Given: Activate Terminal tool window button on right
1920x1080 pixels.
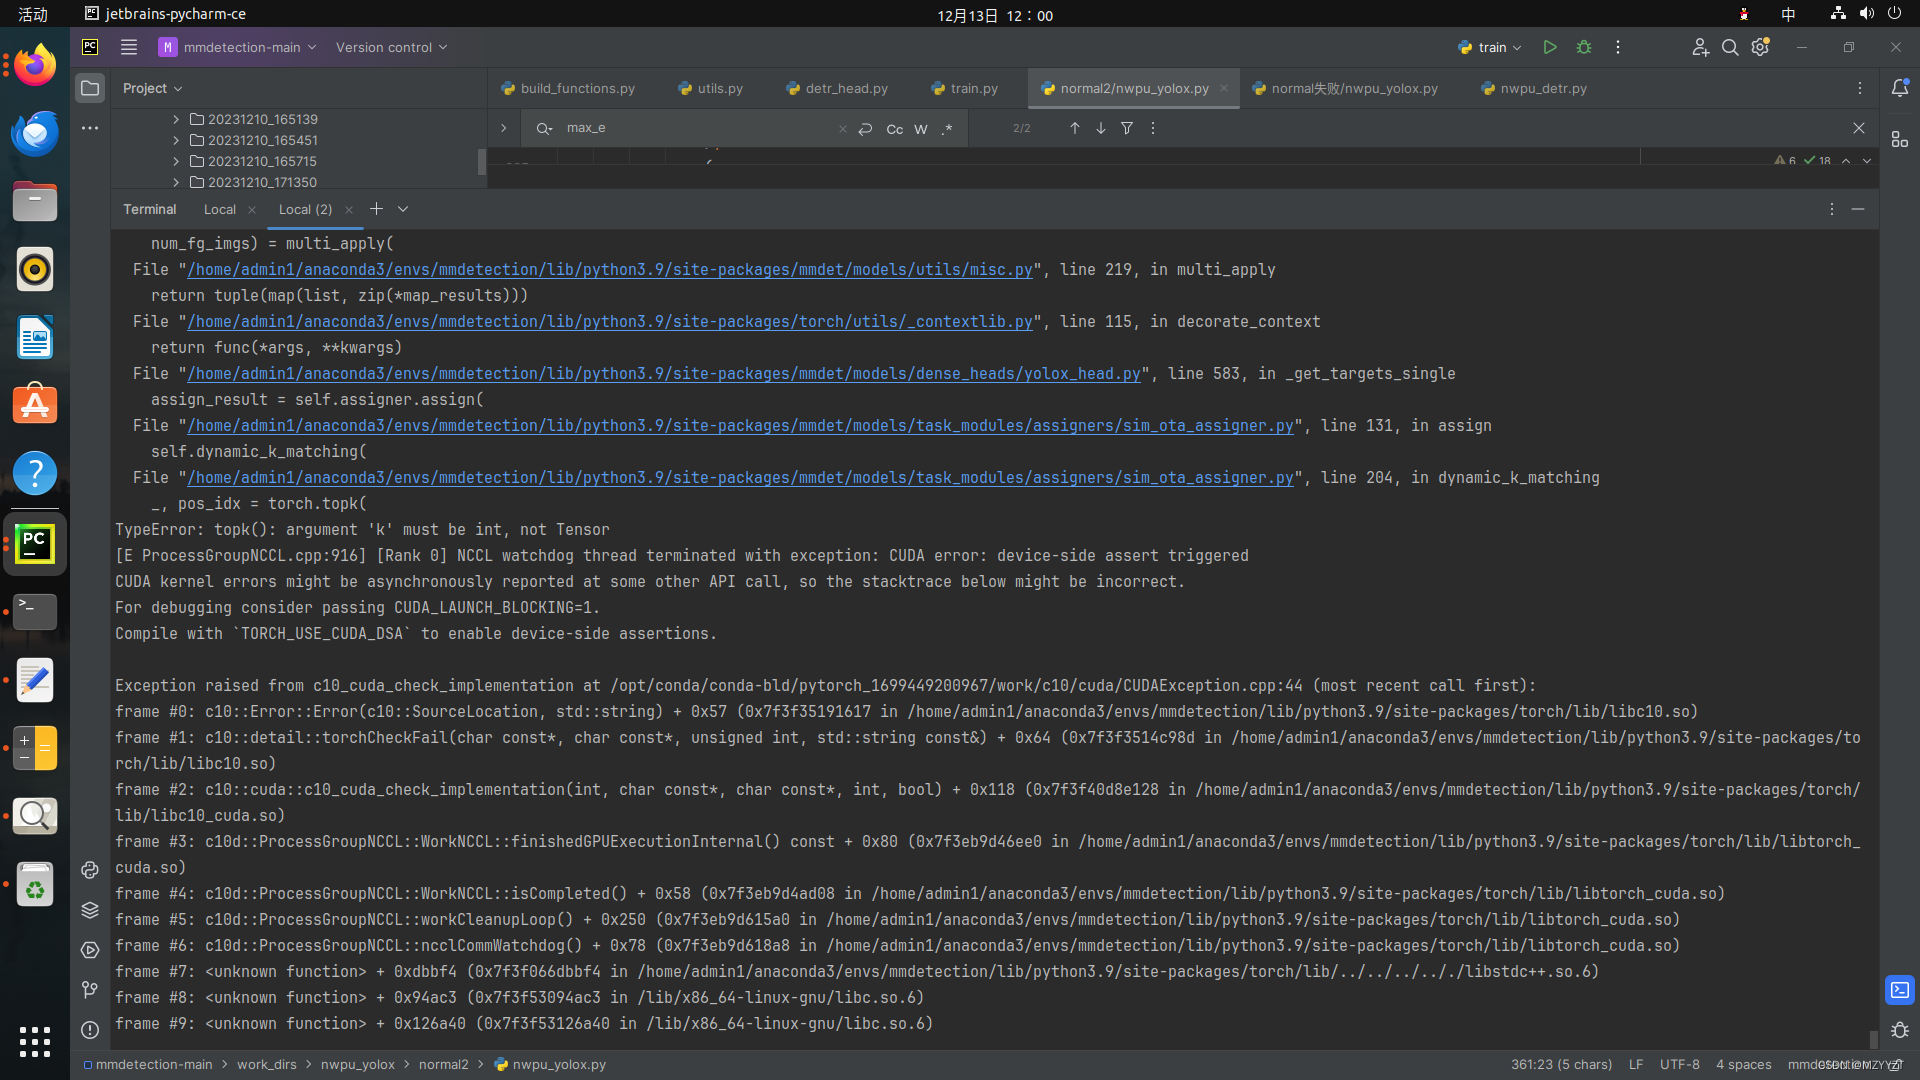Looking at the screenshot, I should (1900, 990).
